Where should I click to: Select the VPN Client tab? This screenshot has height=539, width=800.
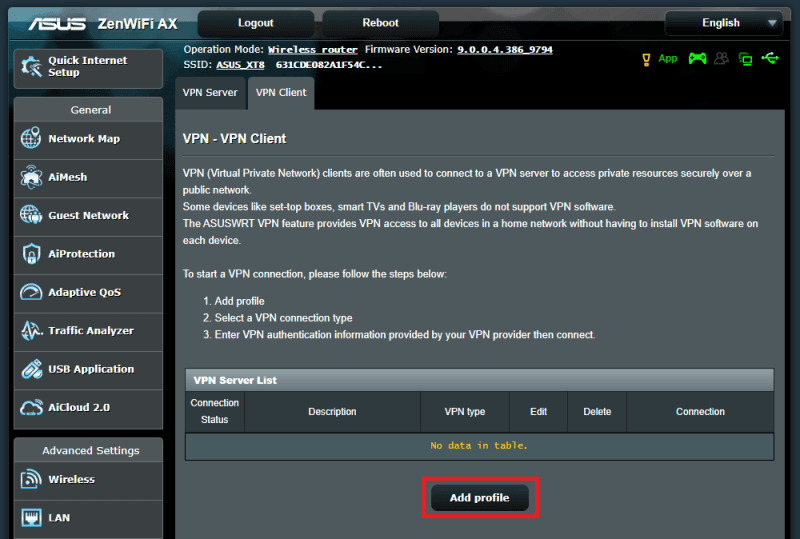coord(280,93)
